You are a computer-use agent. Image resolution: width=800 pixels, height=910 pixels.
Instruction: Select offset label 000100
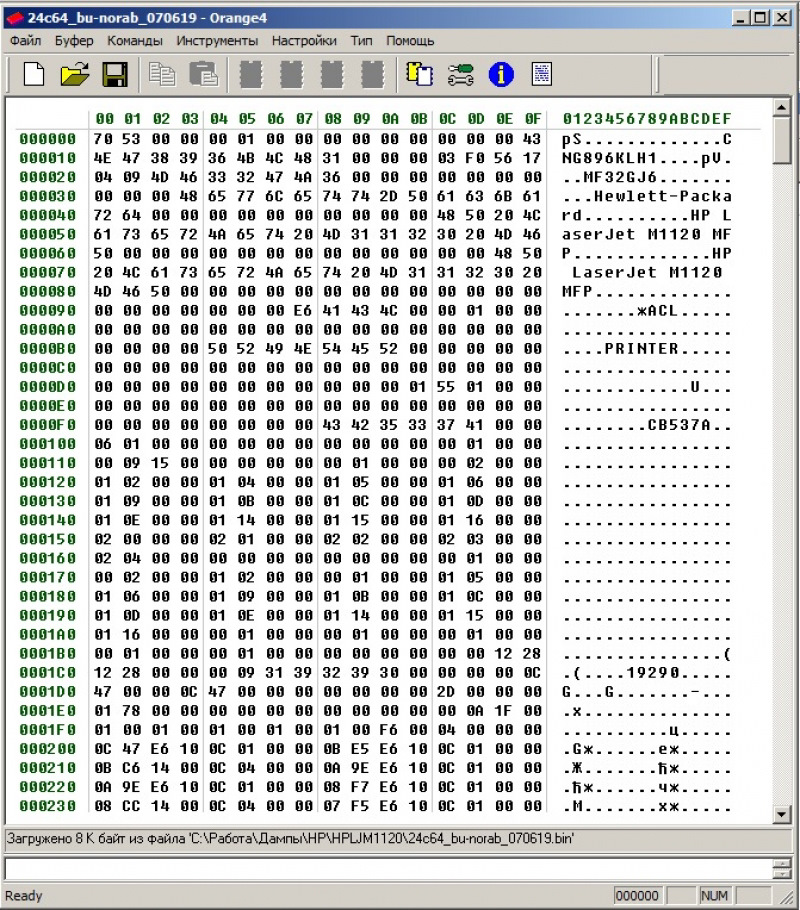coord(48,444)
